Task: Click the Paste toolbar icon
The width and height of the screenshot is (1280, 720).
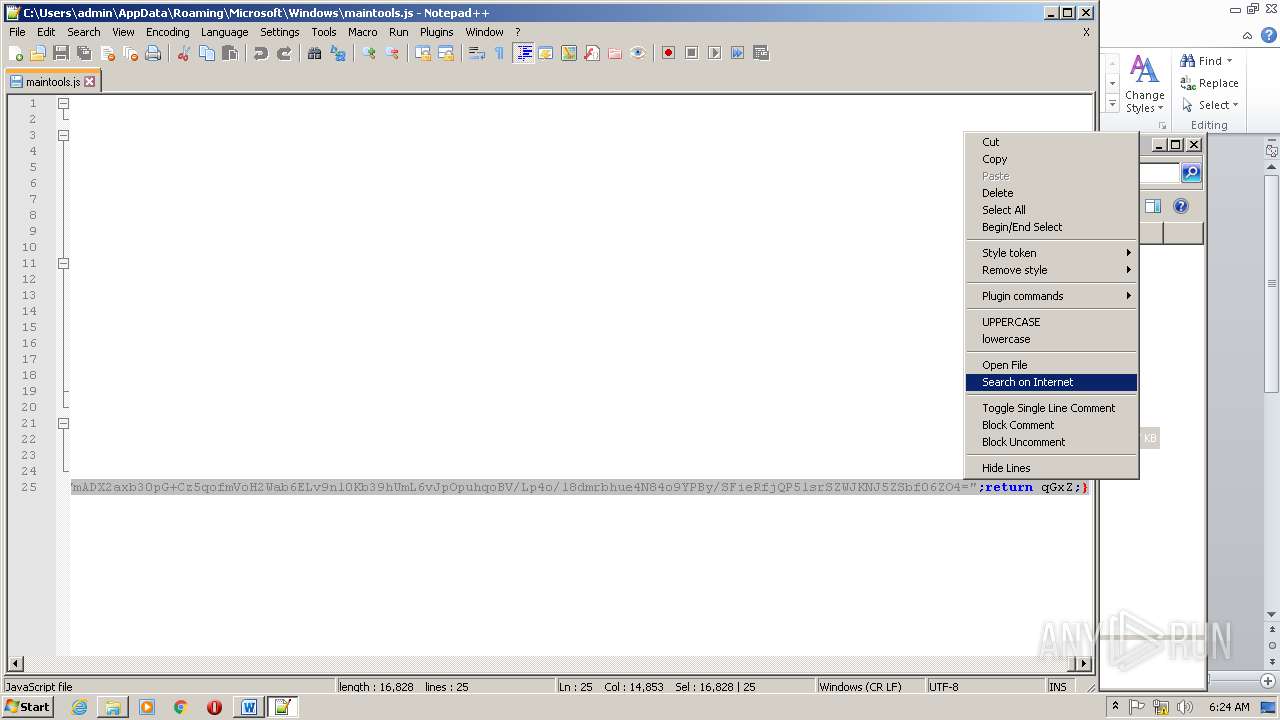Action: pyautogui.click(x=230, y=53)
